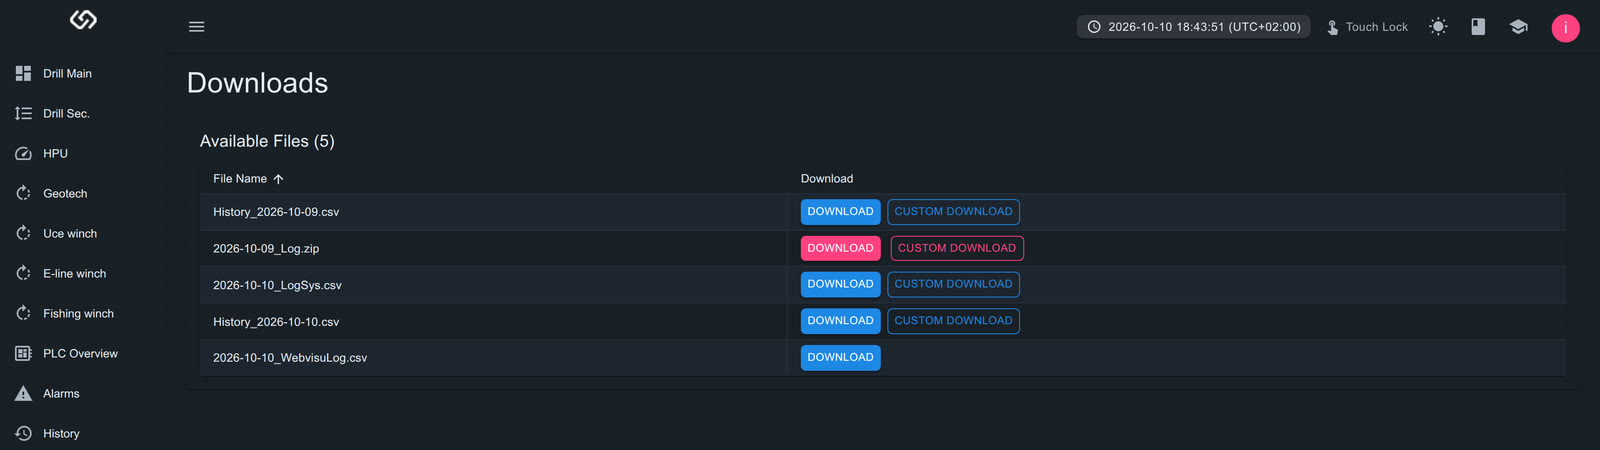Download 2026-10-10_WebvisuLog.csv
The width and height of the screenshot is (1600, 450).
[840, 357]
